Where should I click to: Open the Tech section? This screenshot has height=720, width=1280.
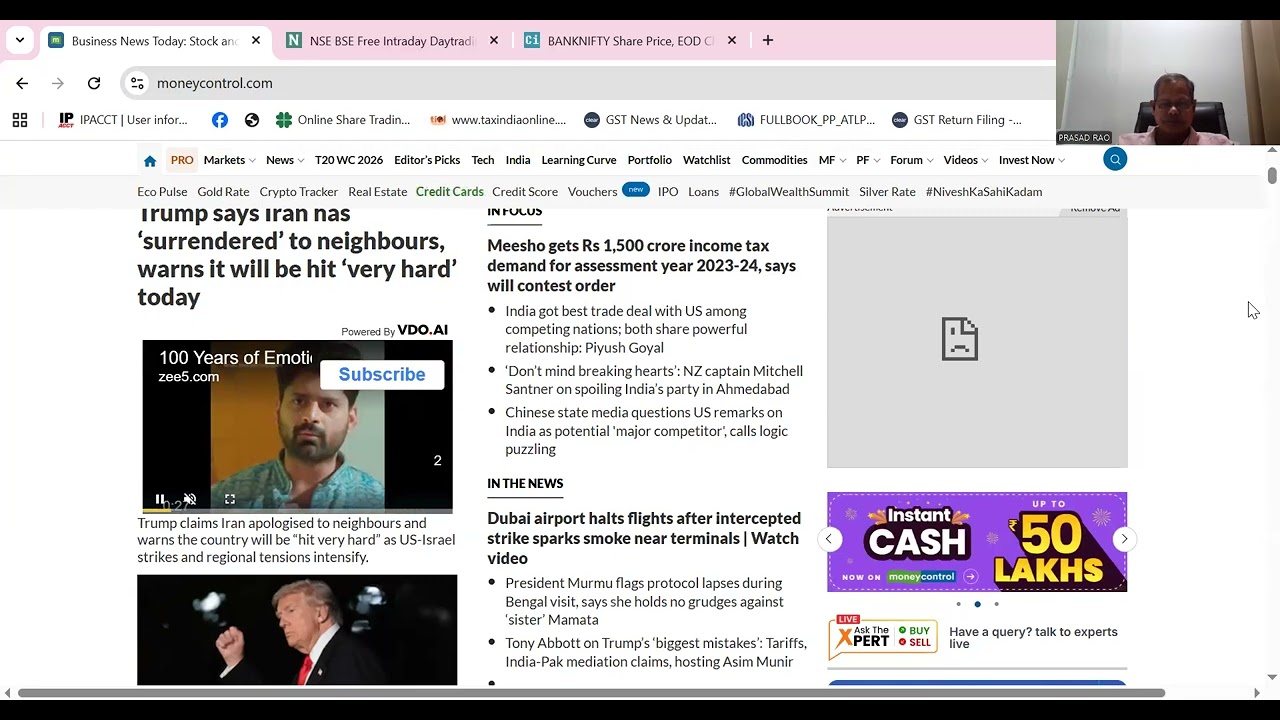(483, 160)
